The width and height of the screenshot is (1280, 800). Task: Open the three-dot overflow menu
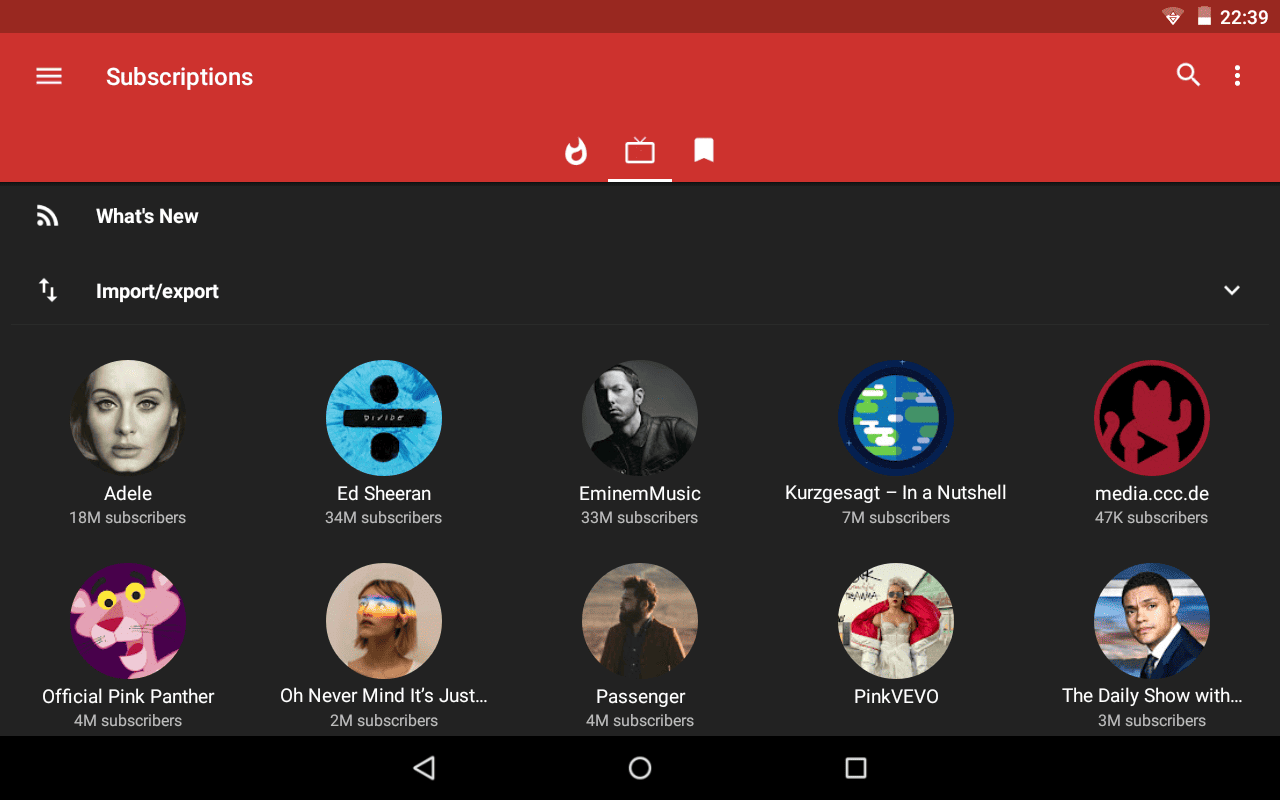point(1237,76)
